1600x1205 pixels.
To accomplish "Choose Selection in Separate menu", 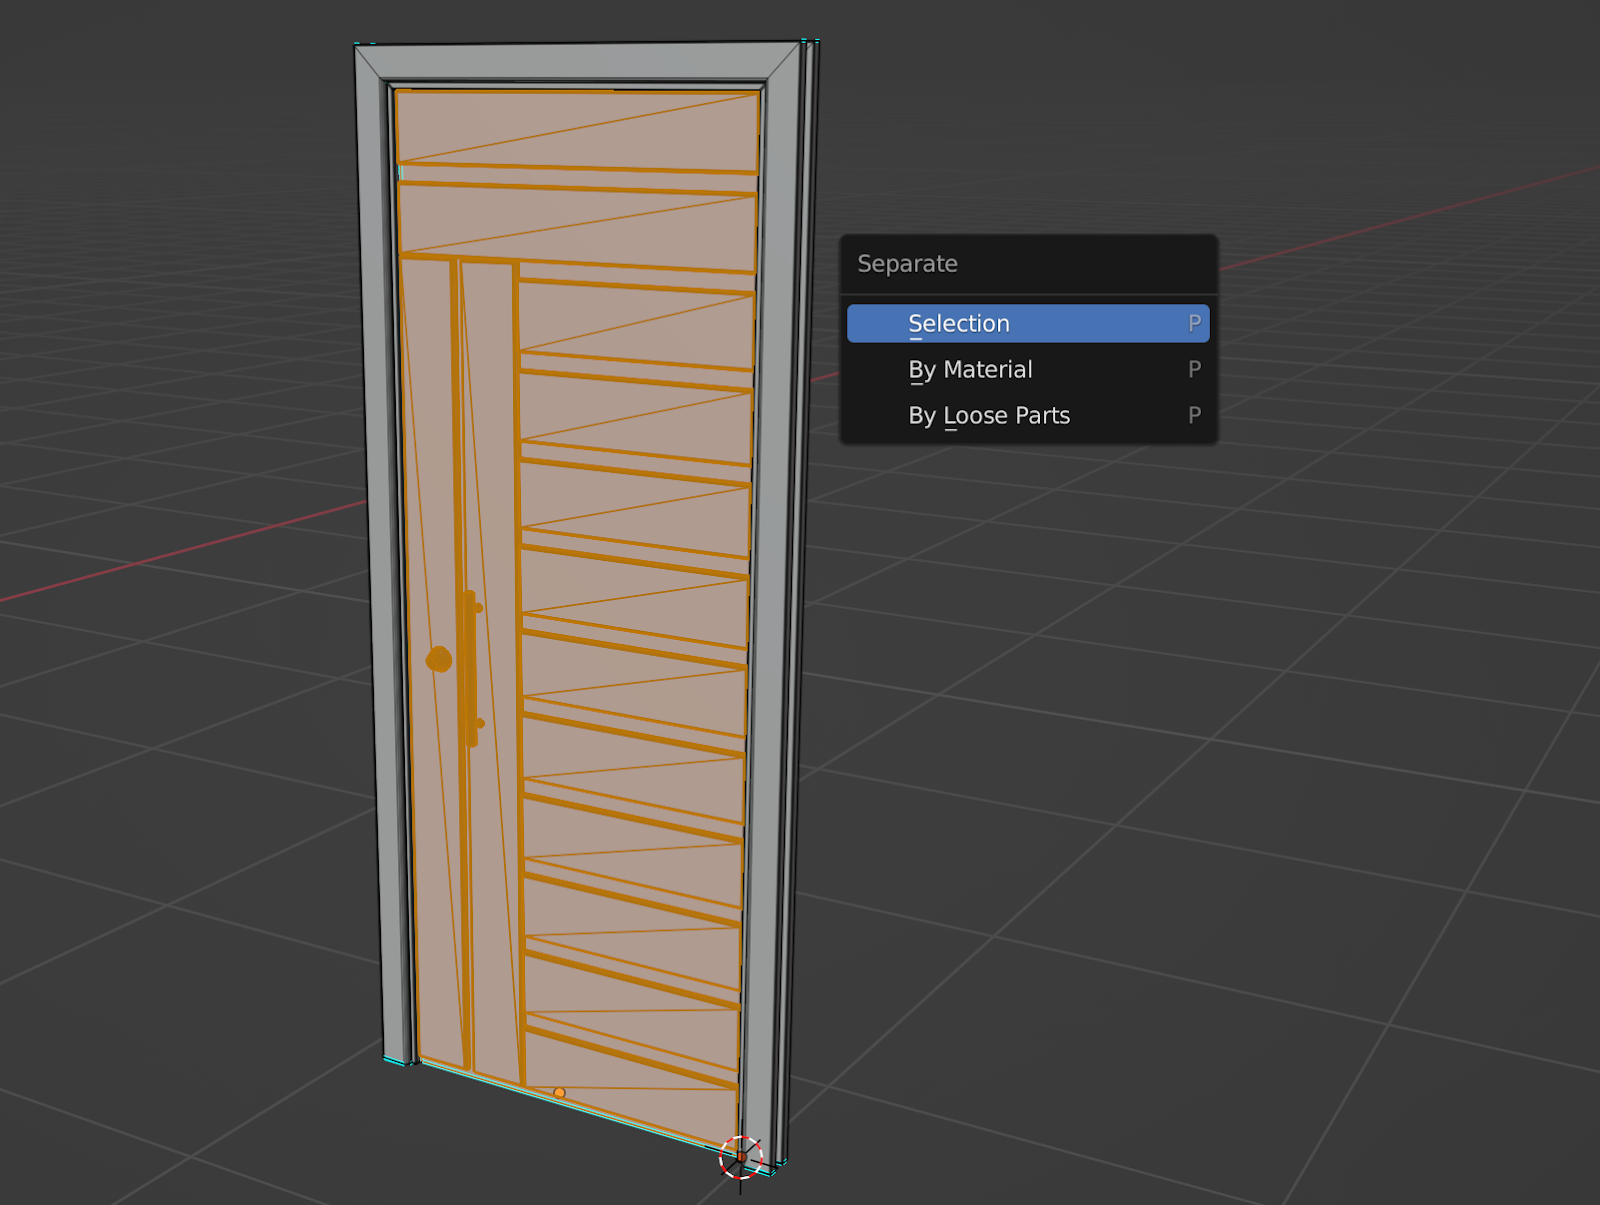I will [x=1028, y=323].
